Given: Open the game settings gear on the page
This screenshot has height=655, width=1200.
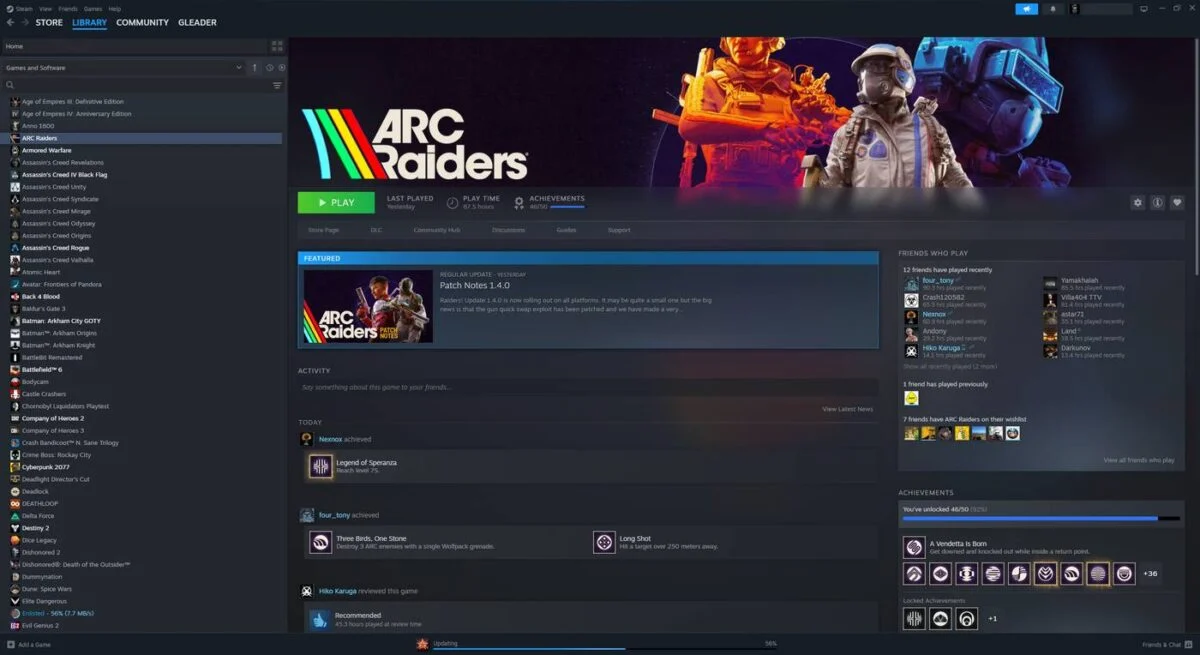Looking at the screenshot, I should [1138, 202].
